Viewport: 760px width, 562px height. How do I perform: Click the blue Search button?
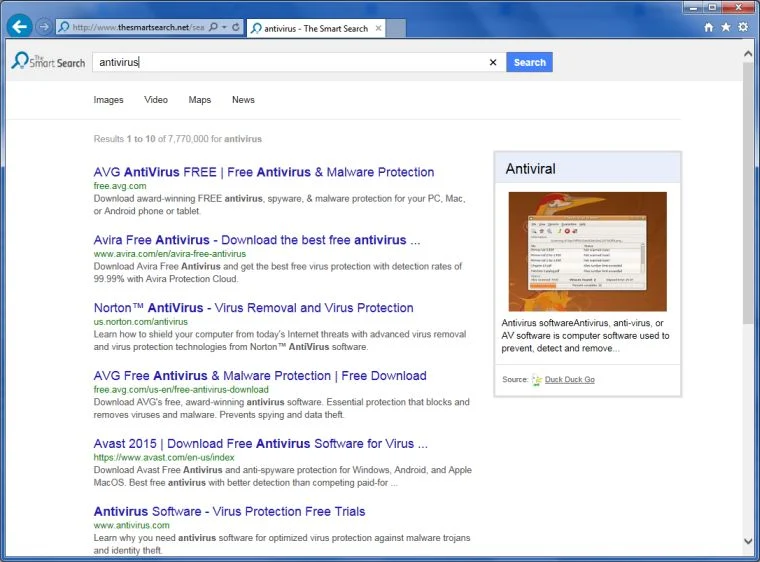(529, 62)
